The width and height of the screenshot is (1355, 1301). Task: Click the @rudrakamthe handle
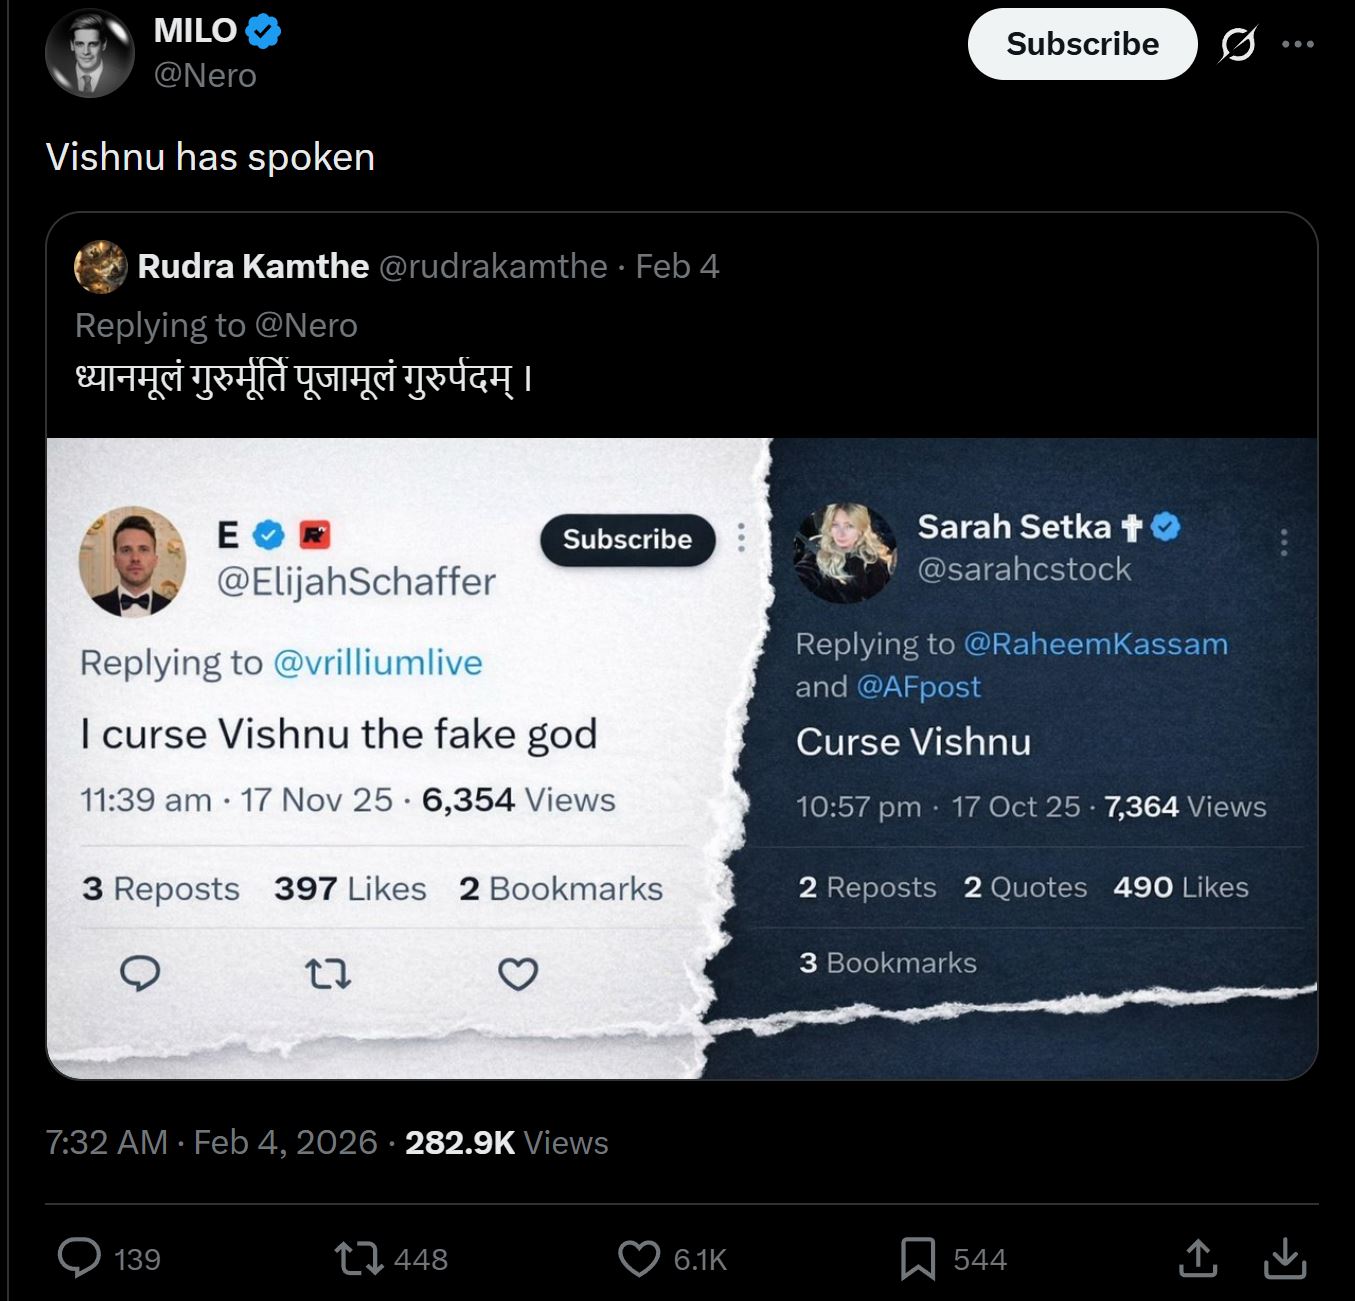(x=494, y=266)
